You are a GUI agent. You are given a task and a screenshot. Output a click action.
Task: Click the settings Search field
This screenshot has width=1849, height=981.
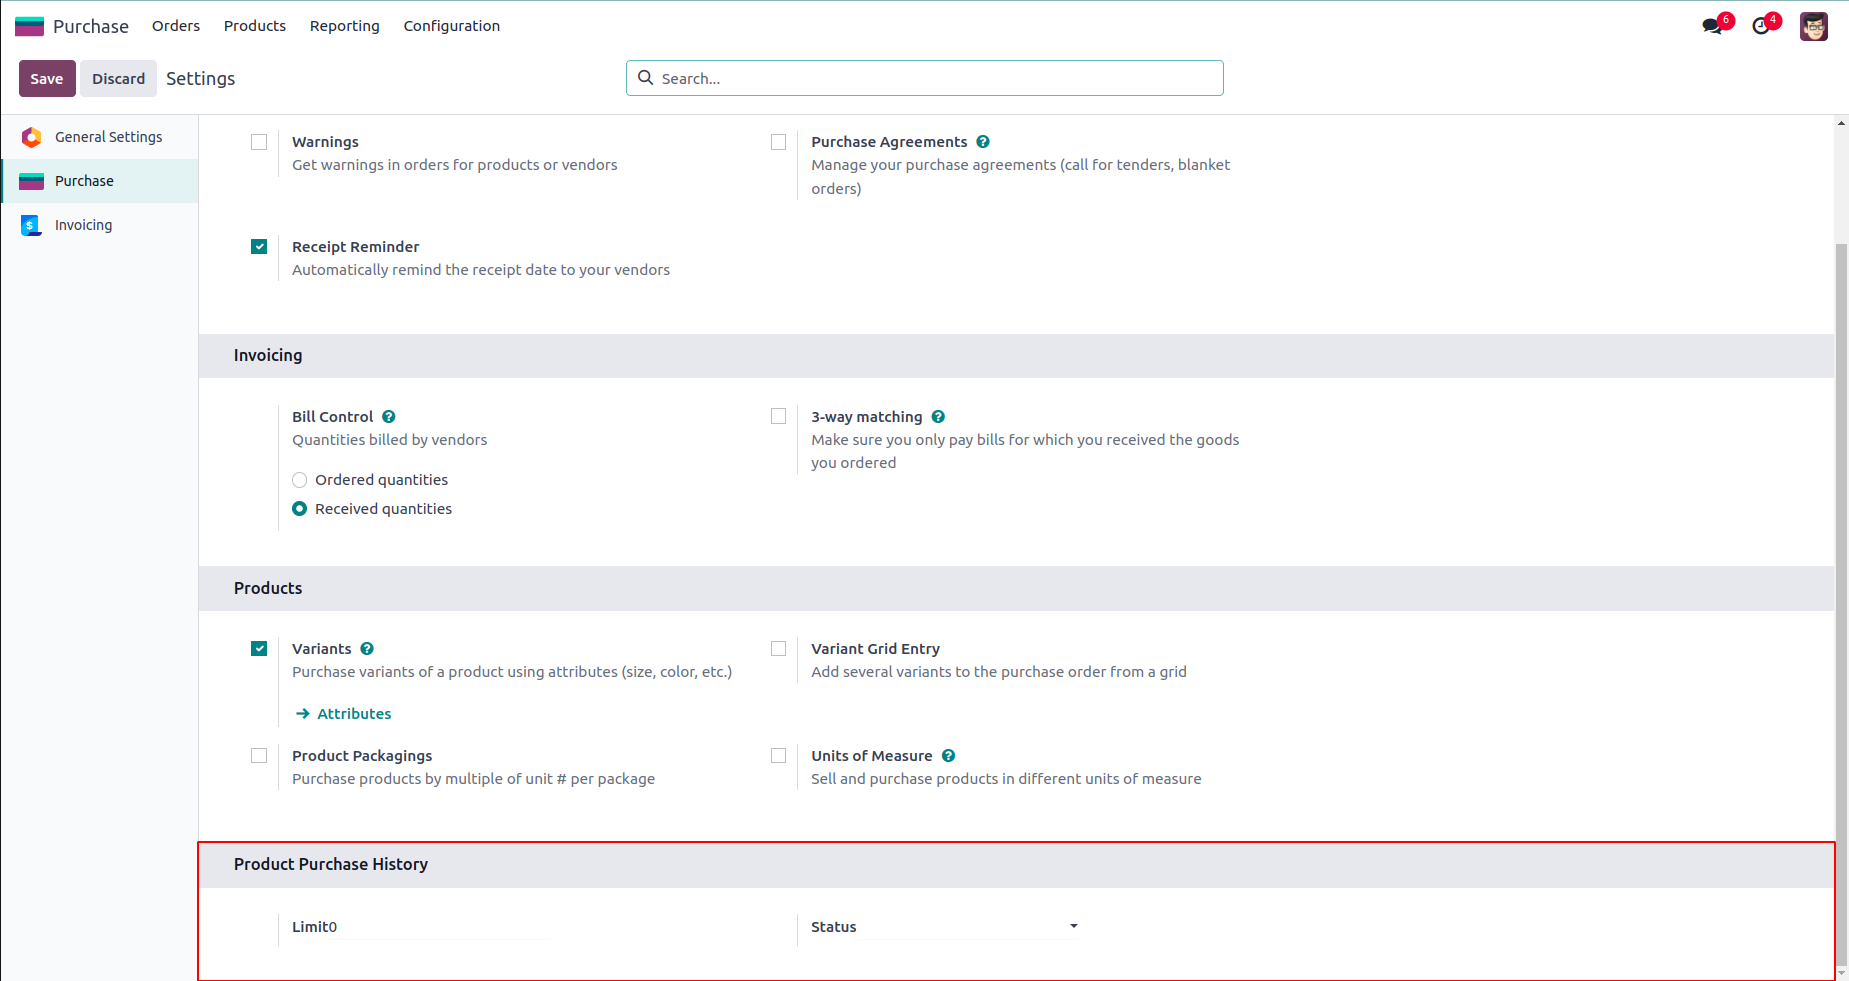point(925,78)
